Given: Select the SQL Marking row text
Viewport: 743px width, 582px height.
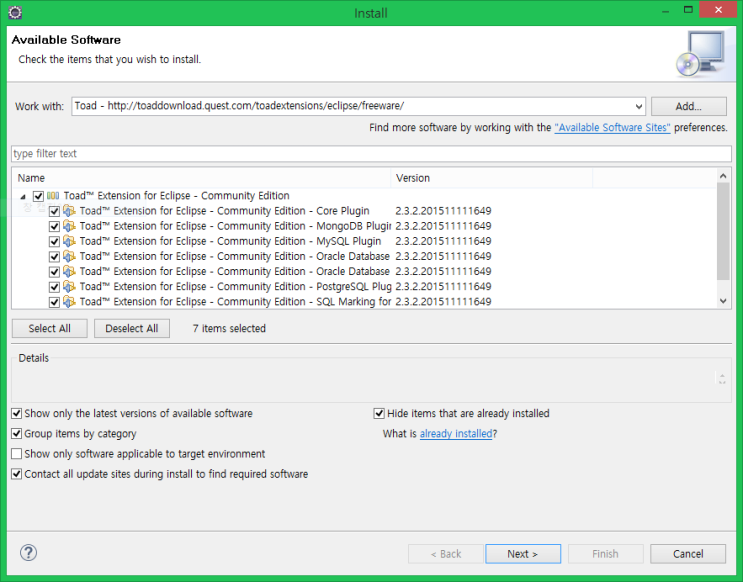Looking at the screenshot, I should [235, 302].
